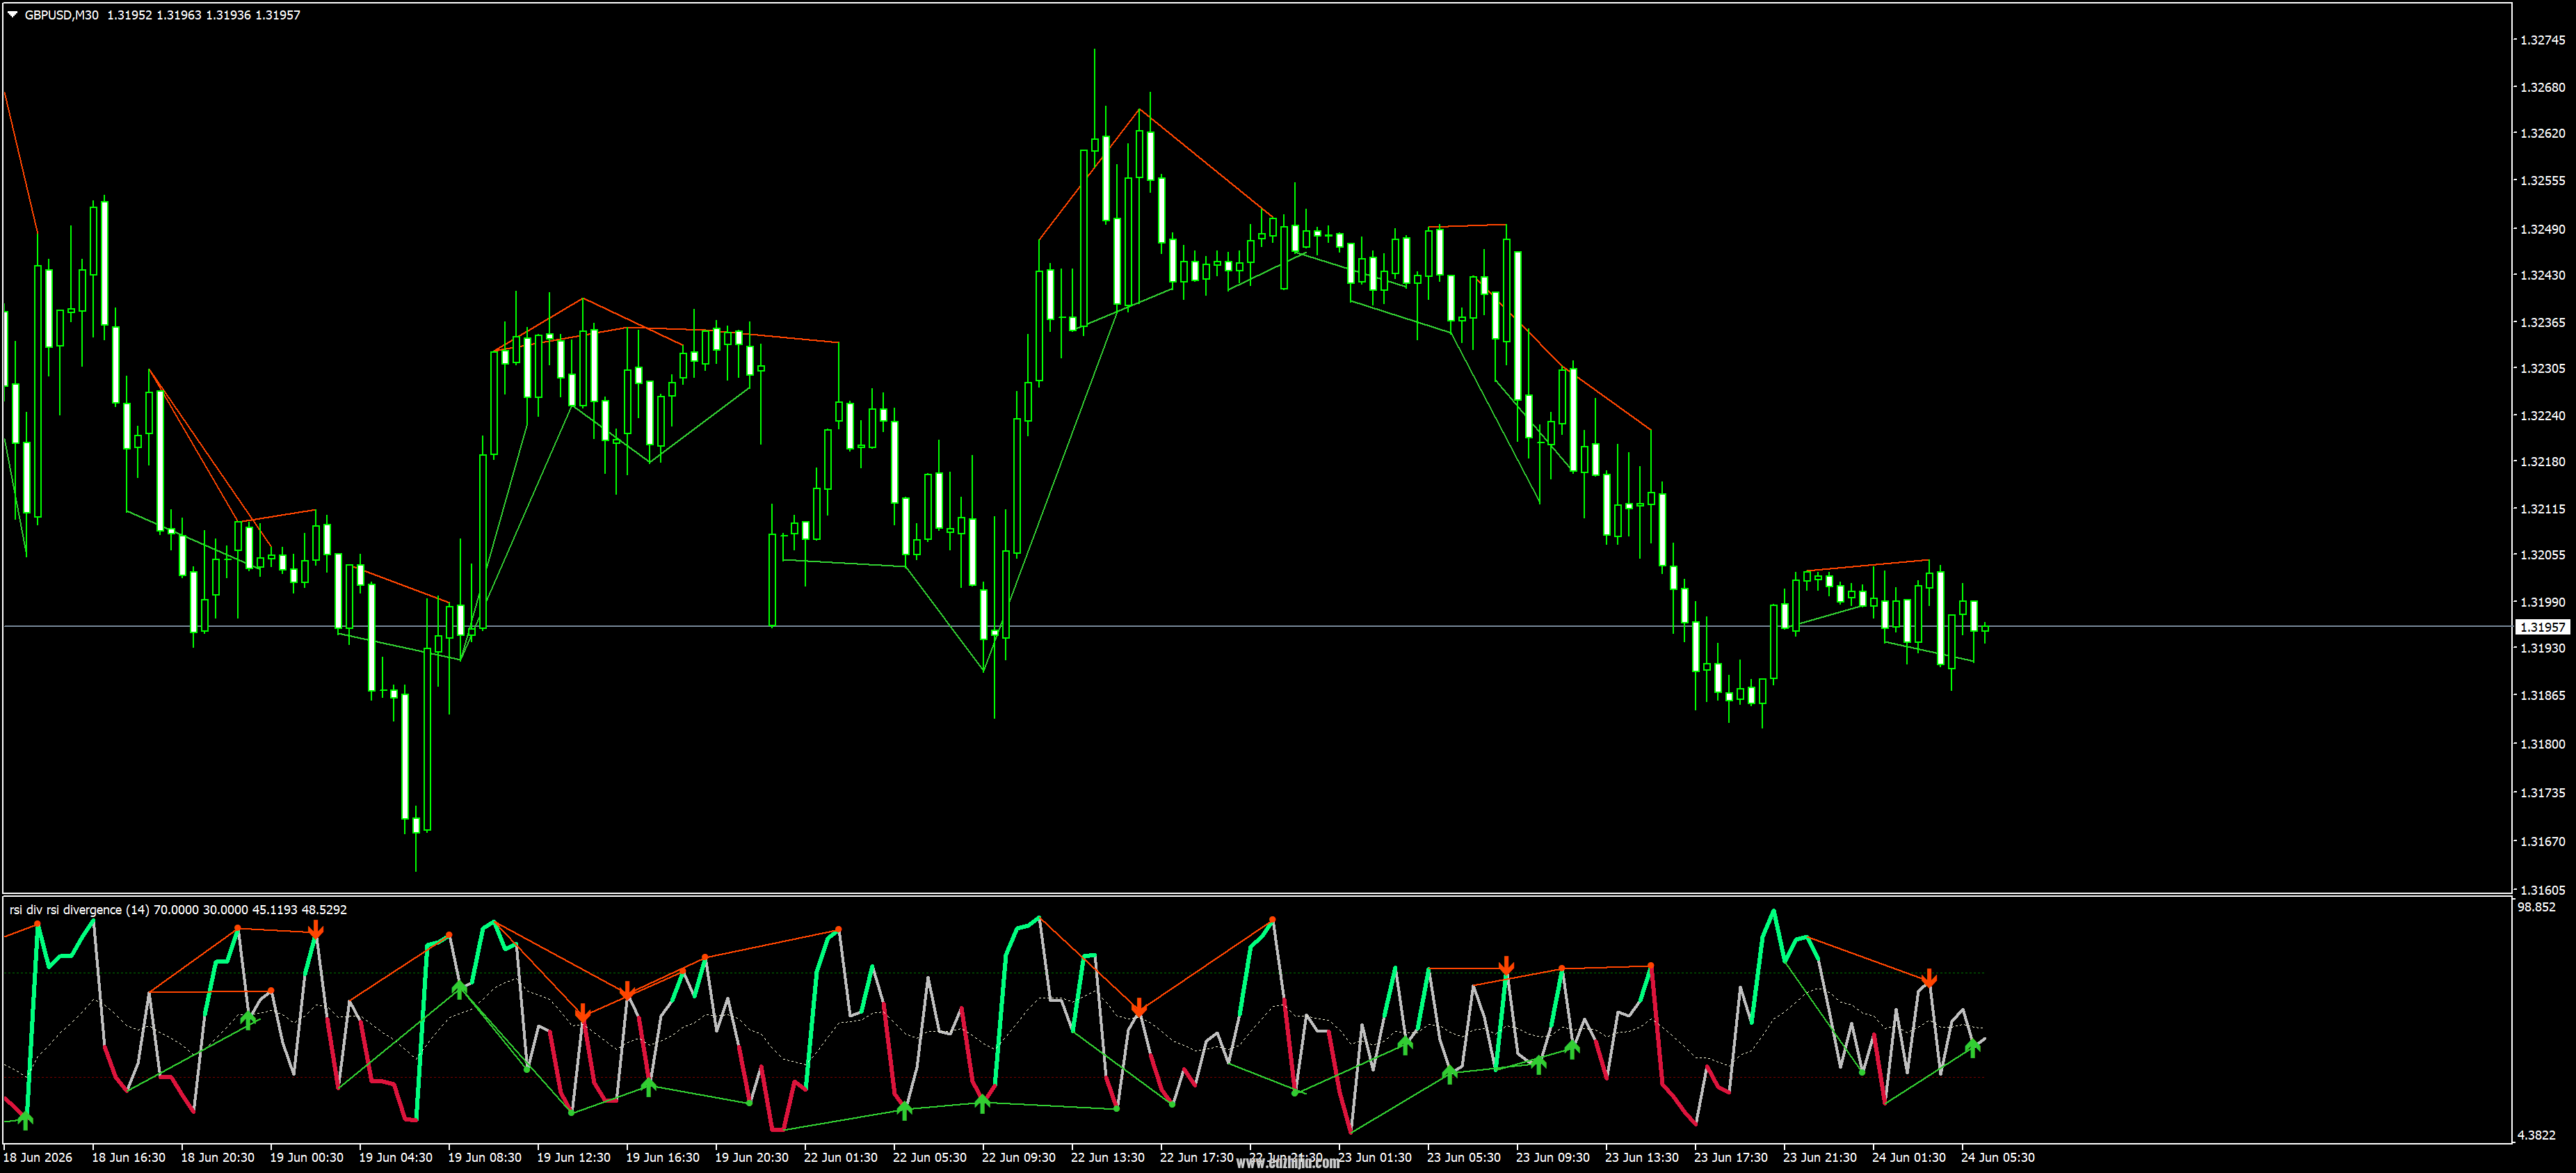This screenshot has height=1173, width=2576.
Task: Click the 1.32745 price axis label
Action: (x=2542, y=40)
